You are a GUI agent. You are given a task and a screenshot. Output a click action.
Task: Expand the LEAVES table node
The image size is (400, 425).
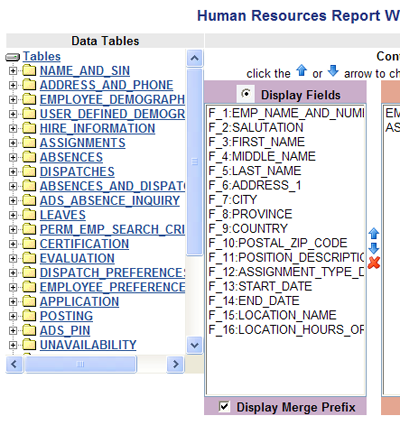coord(13,215)
